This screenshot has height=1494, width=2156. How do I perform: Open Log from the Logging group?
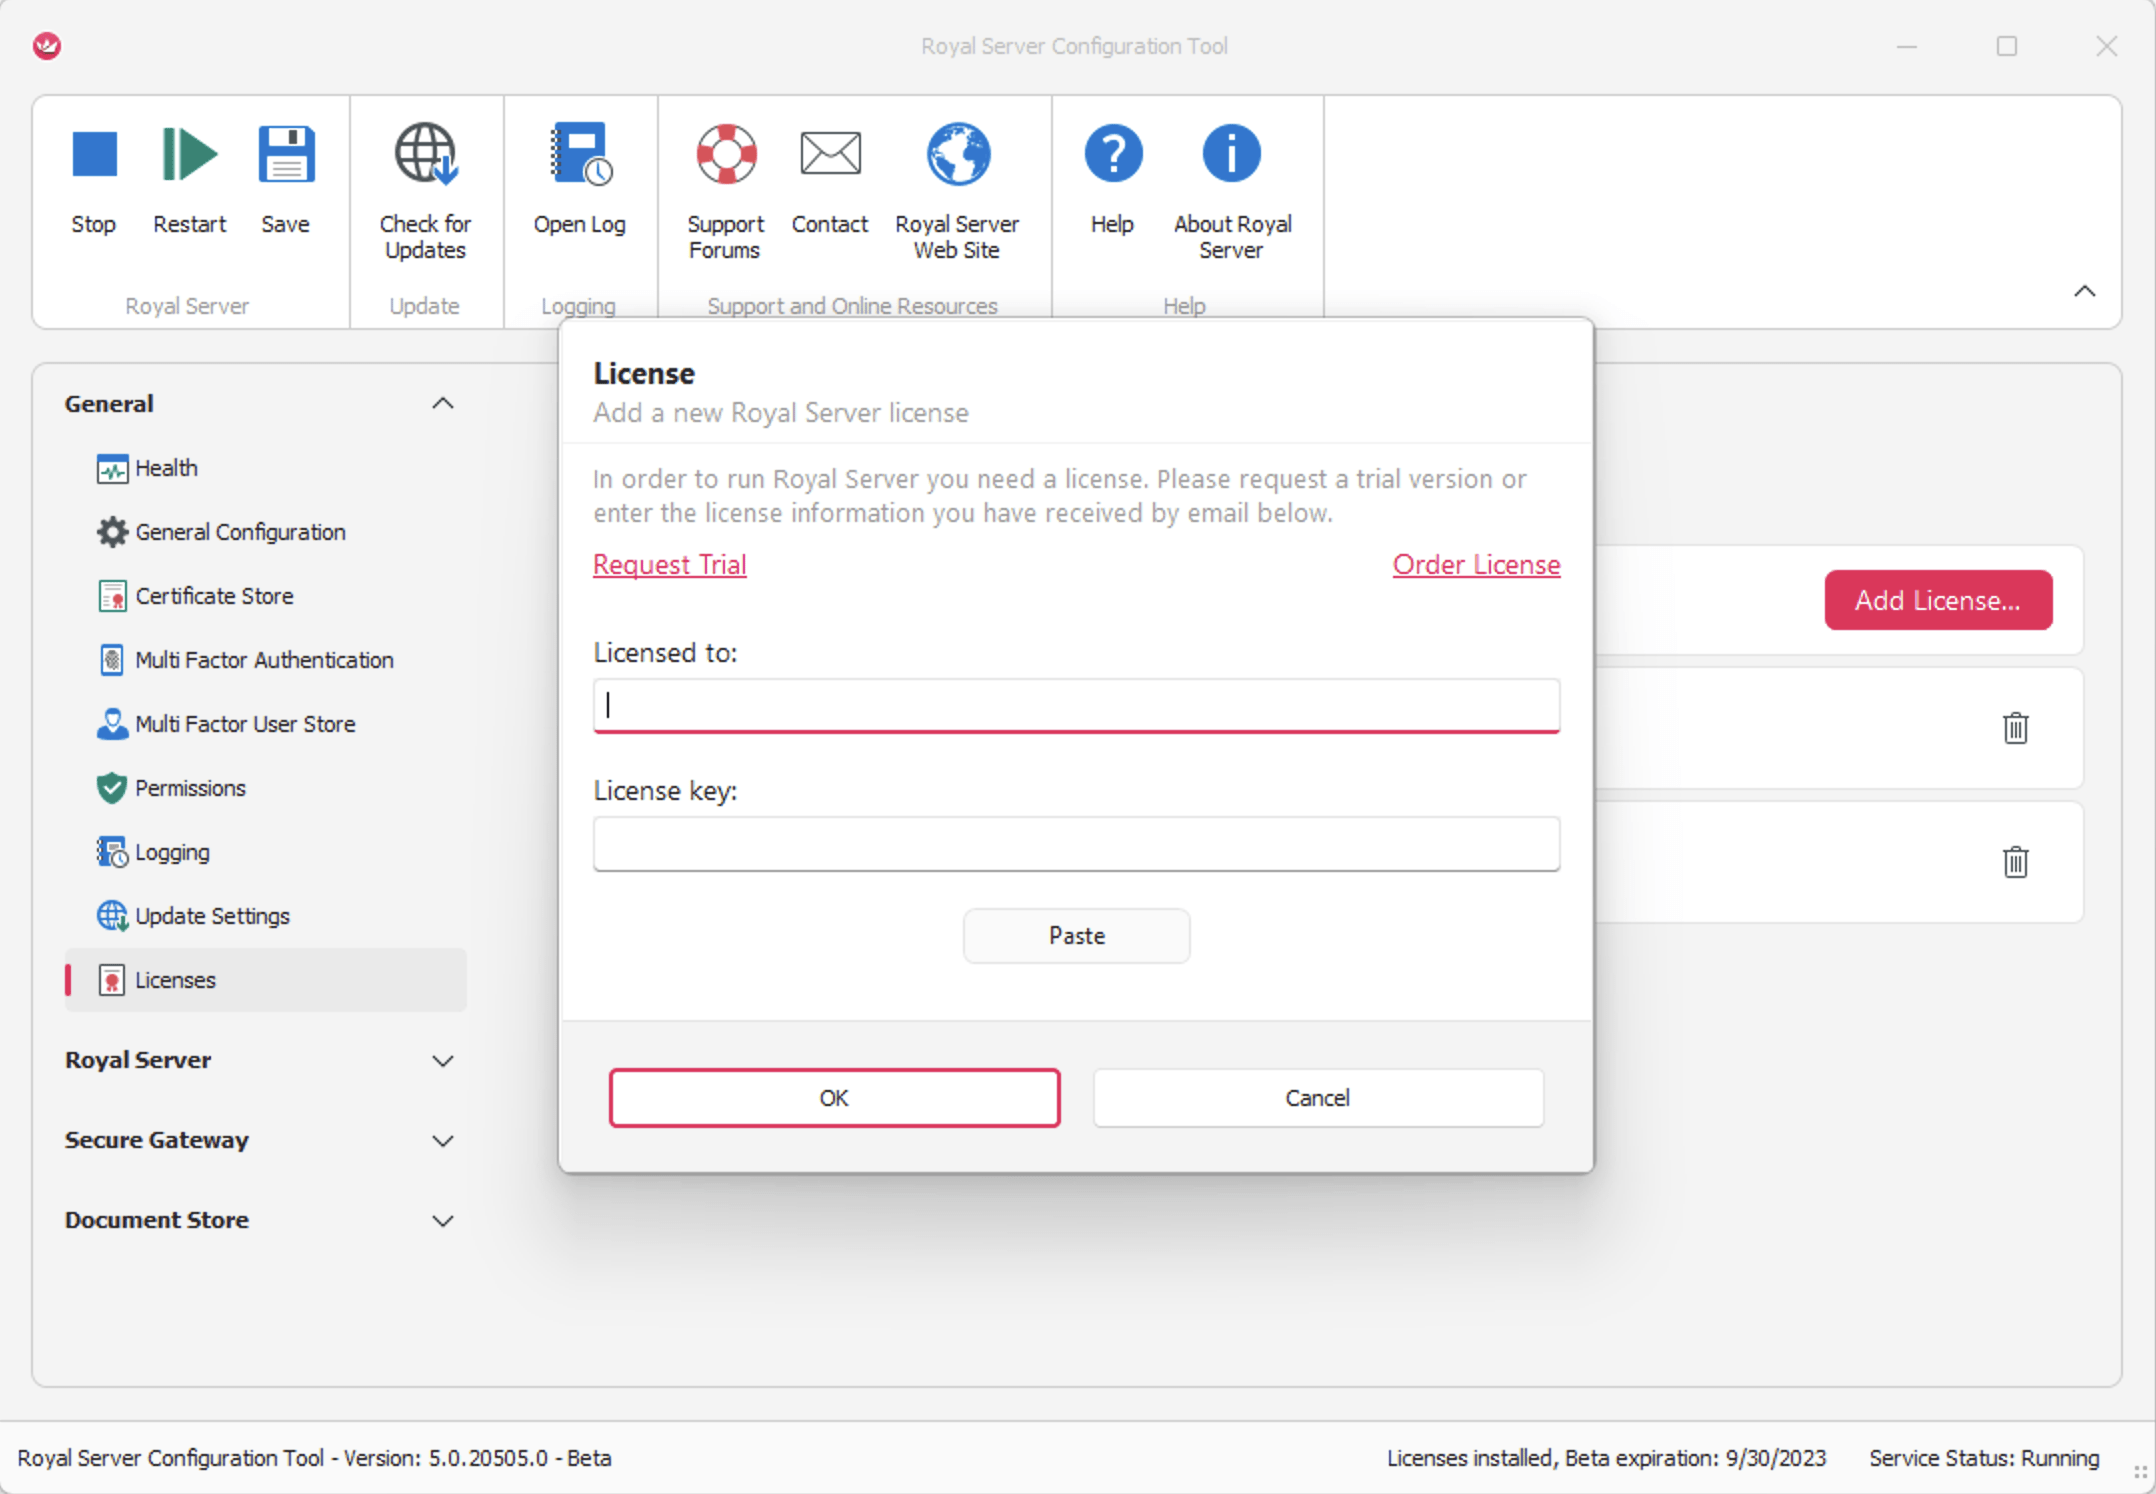580,180
